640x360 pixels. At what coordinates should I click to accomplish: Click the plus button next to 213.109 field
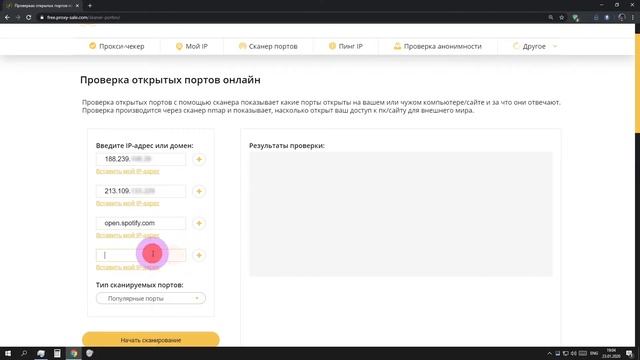[x=199, y=191]
